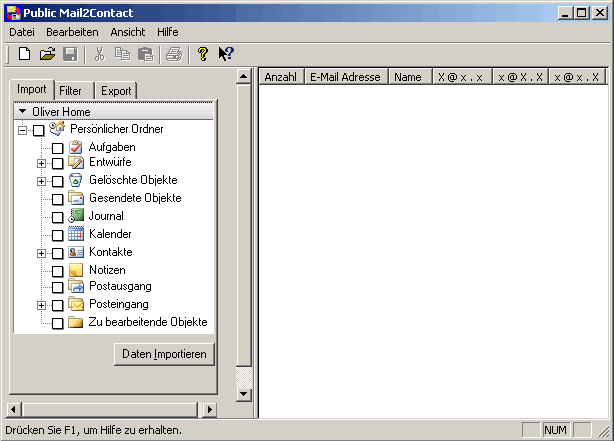Click the Public Mail2Contact title bar icon
Viewport: 614px width, 441px height.
pyautogui.click(x=13, y=13)
